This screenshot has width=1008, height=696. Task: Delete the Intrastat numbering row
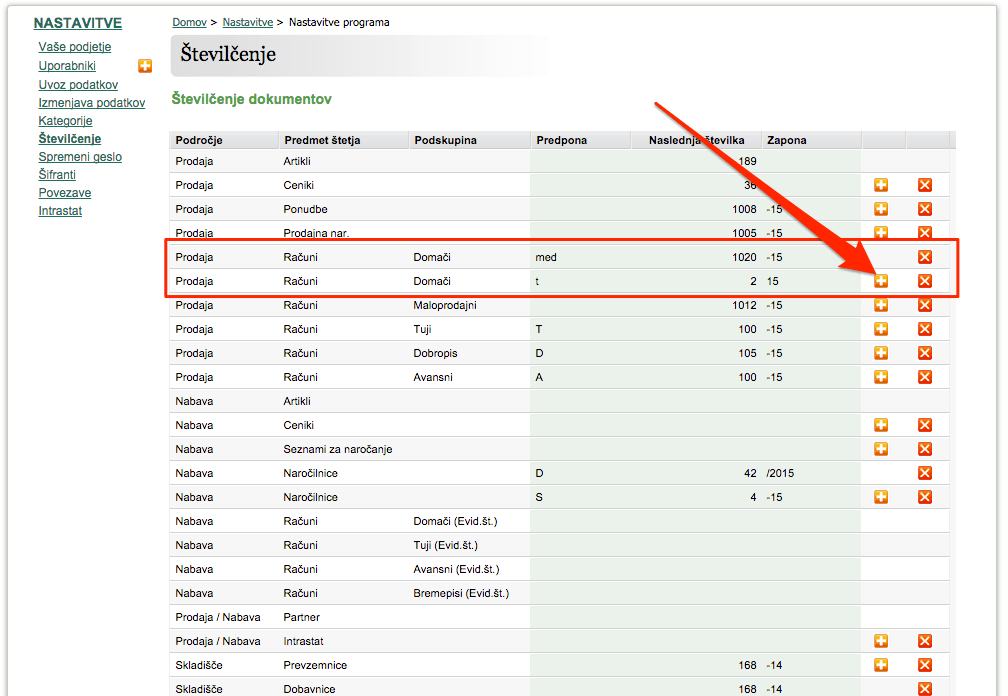click(x=924, y=641)
